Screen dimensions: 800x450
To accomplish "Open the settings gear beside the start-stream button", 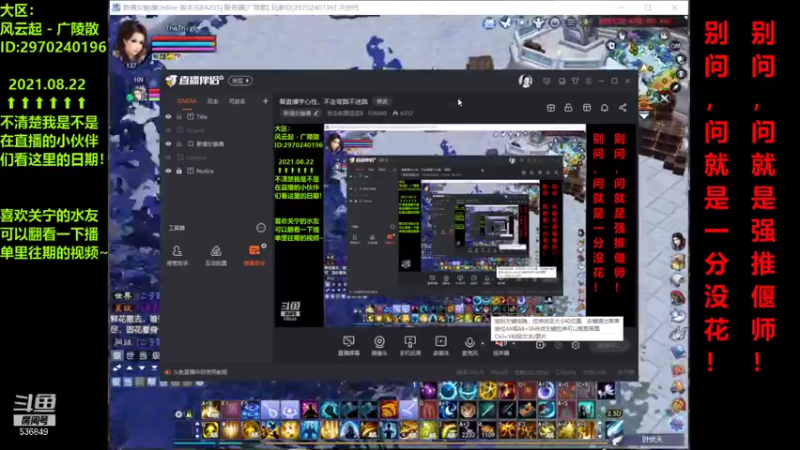I will click(576, 345).
